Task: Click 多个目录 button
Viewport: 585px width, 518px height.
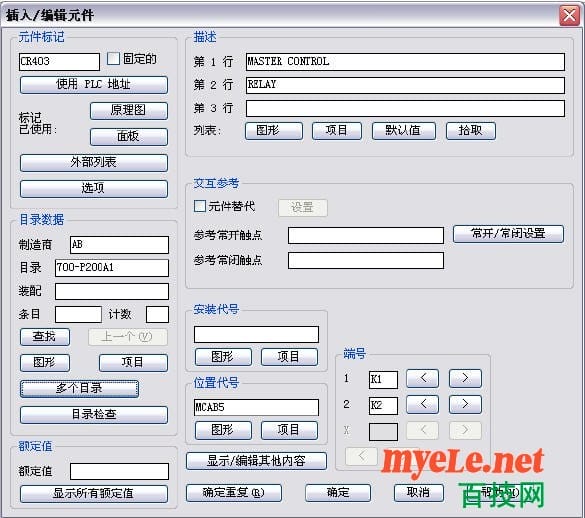Action: coord(79,389)
